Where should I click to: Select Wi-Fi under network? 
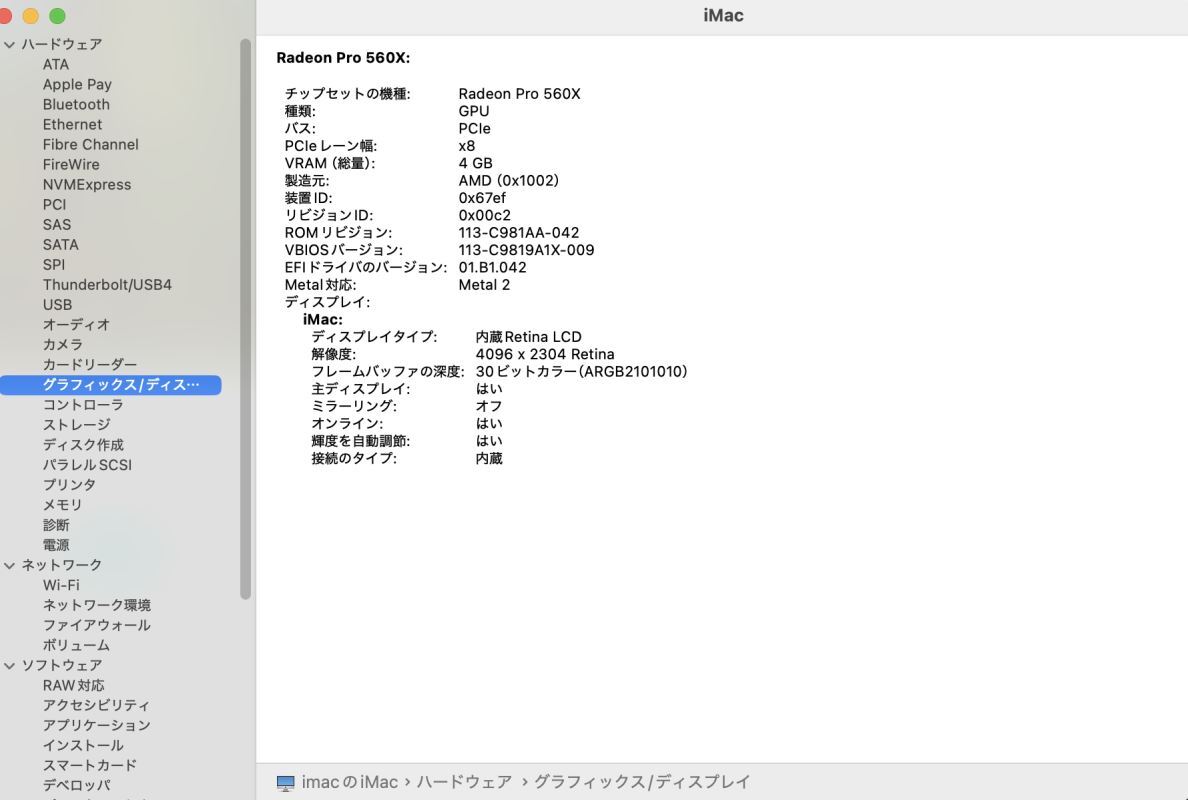pyautogui.click(x=61, y=585)
